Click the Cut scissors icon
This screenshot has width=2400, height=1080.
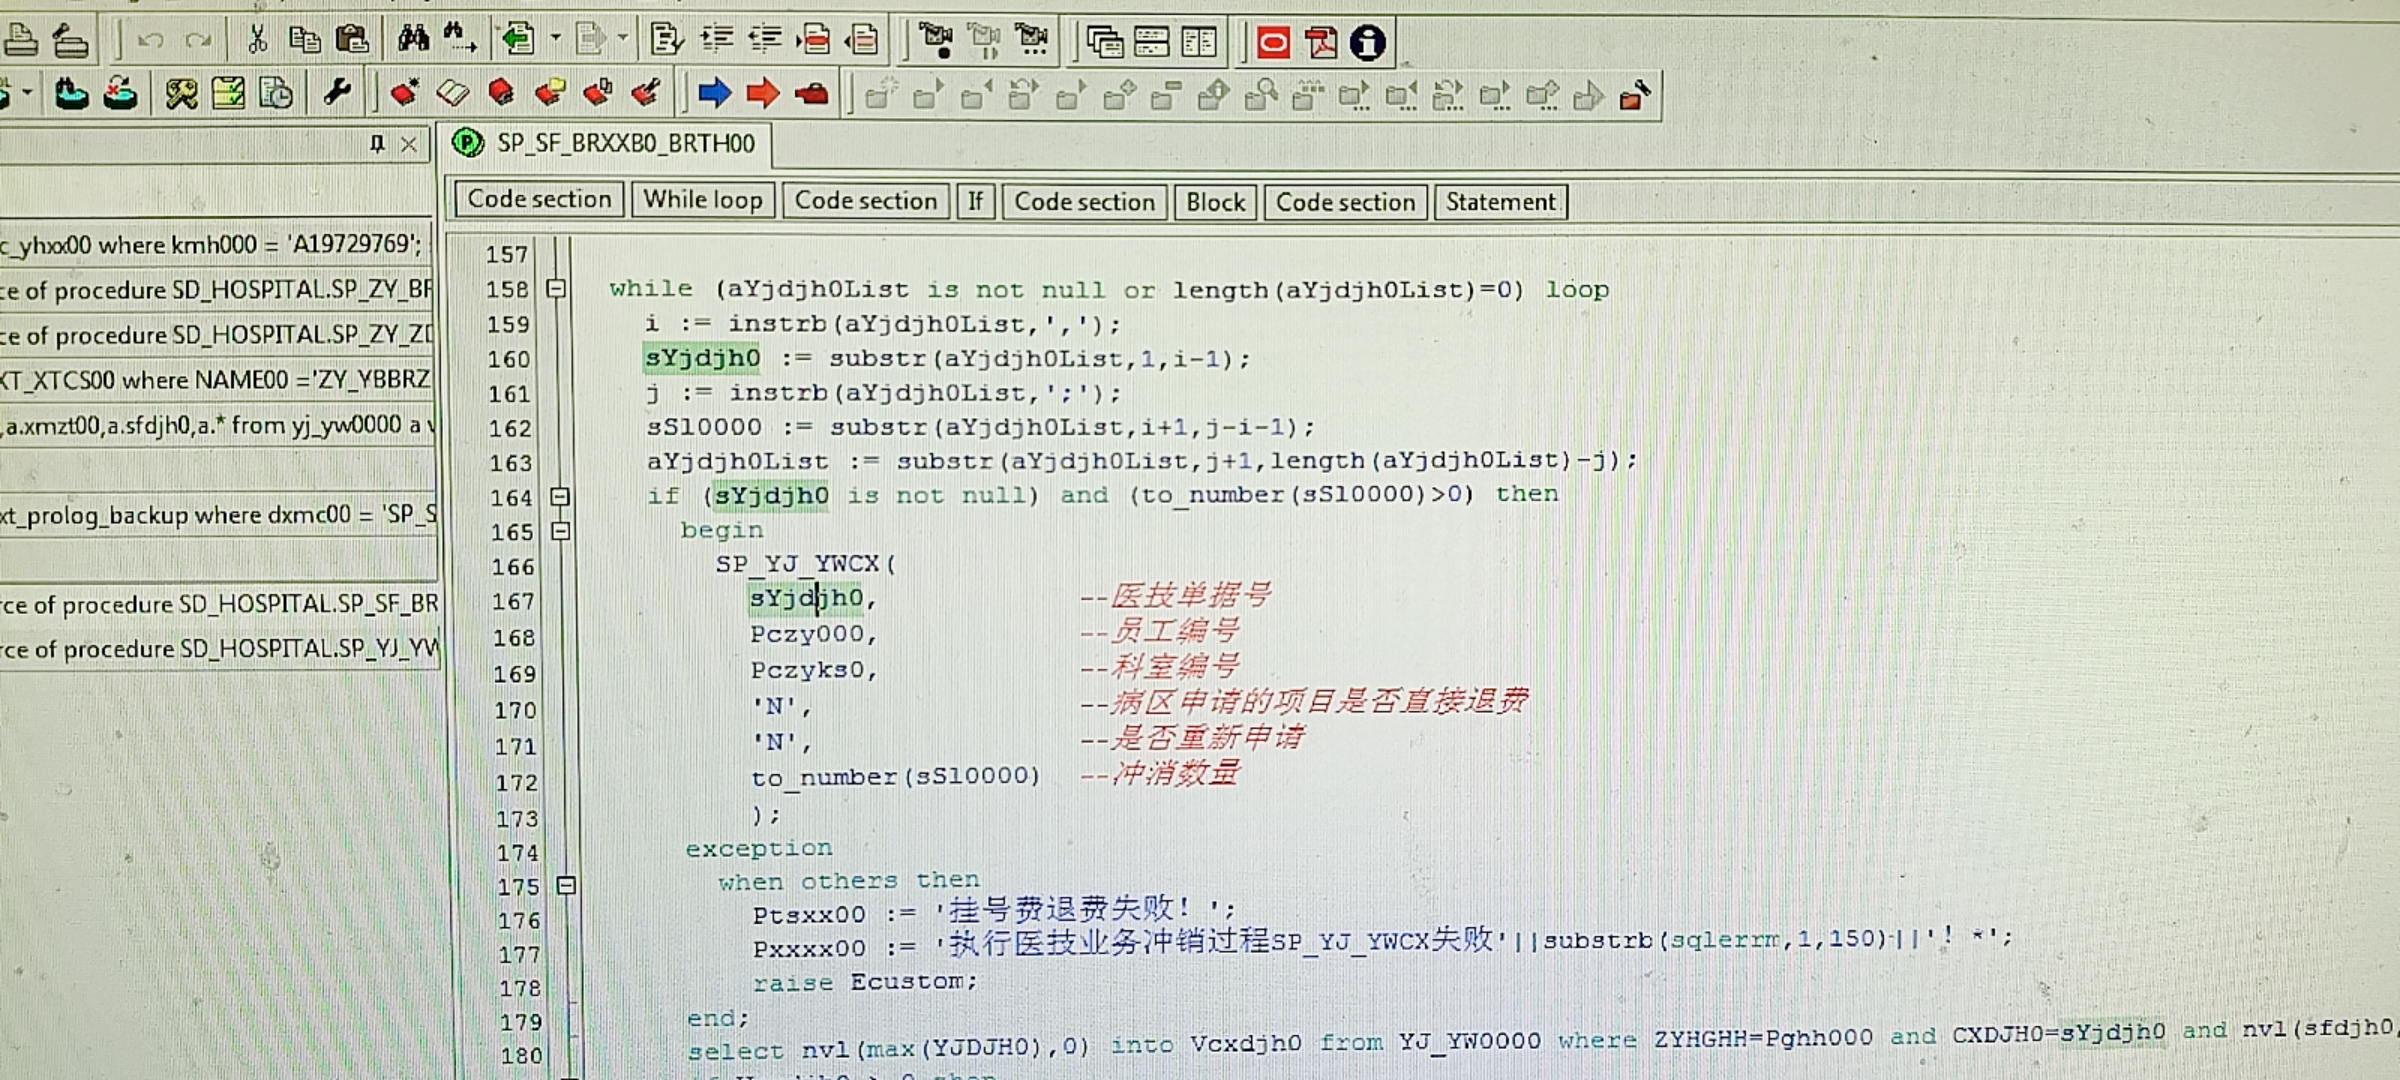coord(257,40)
